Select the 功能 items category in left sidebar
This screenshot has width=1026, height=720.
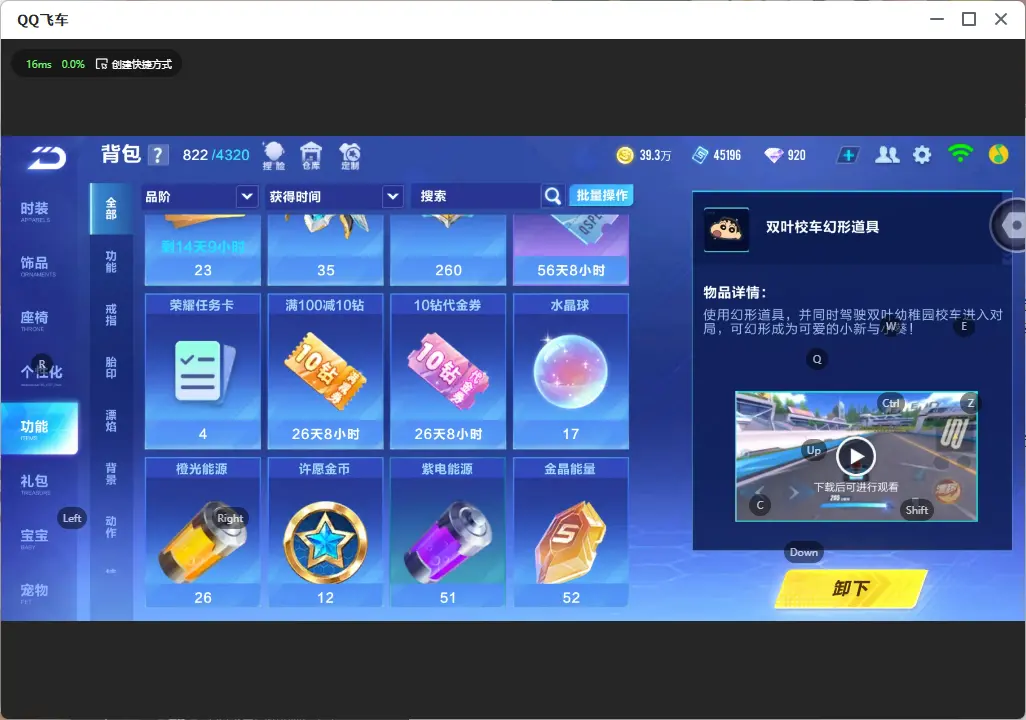[x=39, y=428]
